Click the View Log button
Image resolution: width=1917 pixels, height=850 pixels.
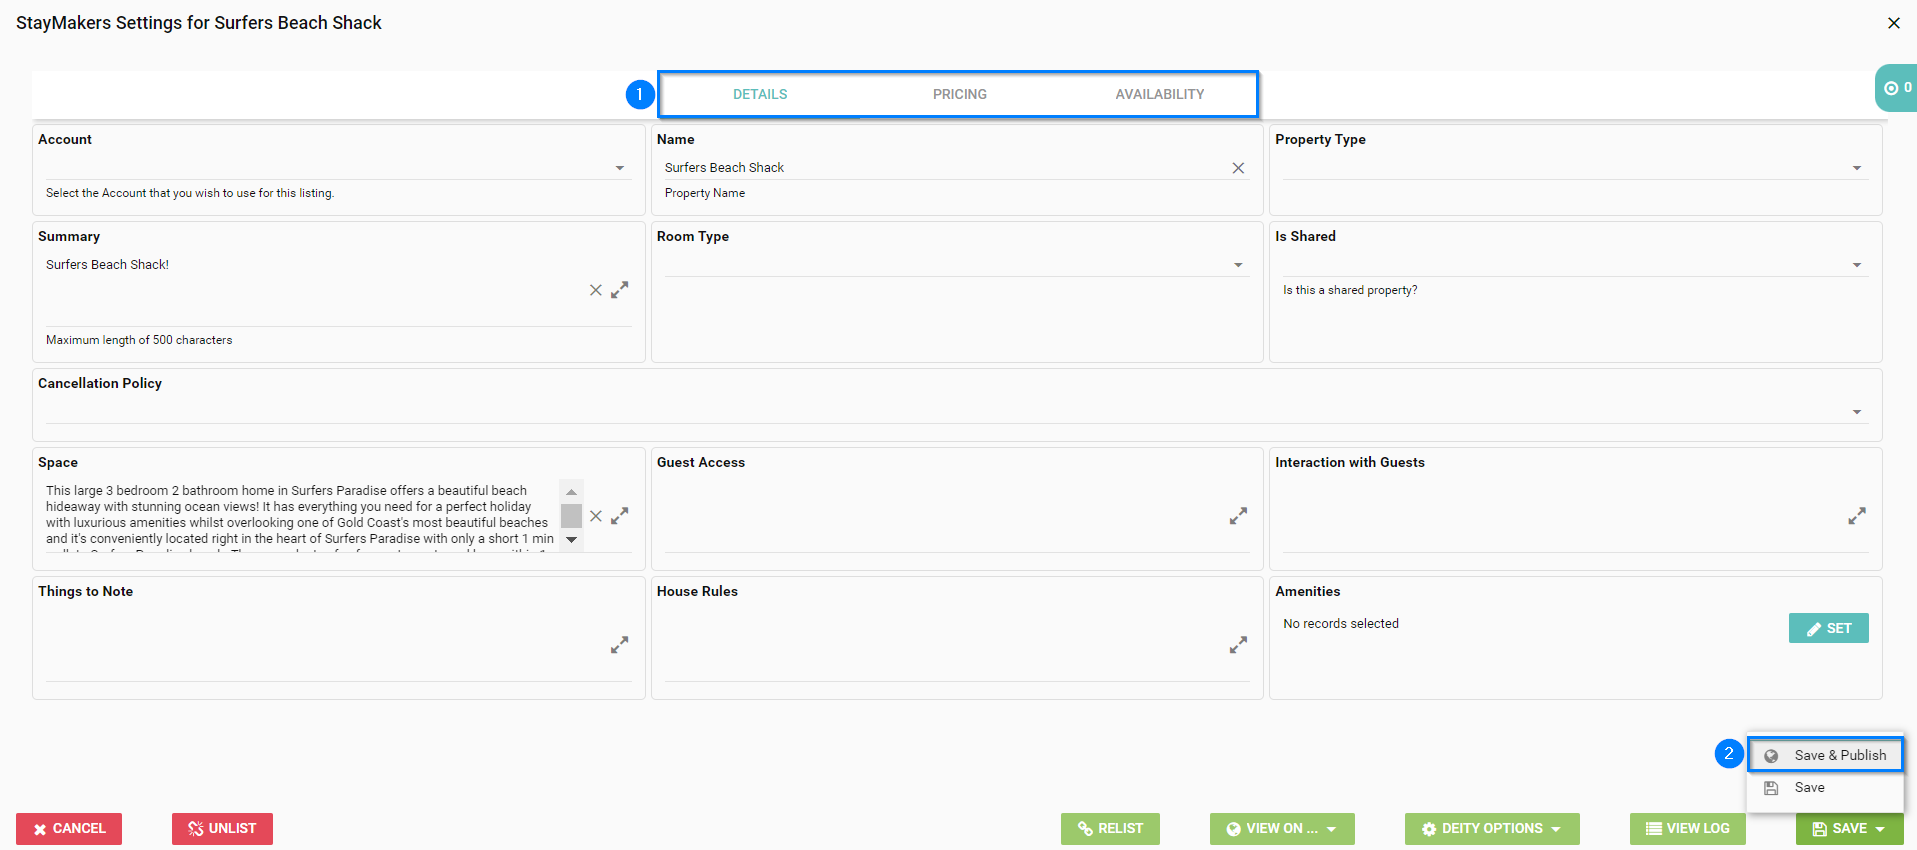point(1687,828)
